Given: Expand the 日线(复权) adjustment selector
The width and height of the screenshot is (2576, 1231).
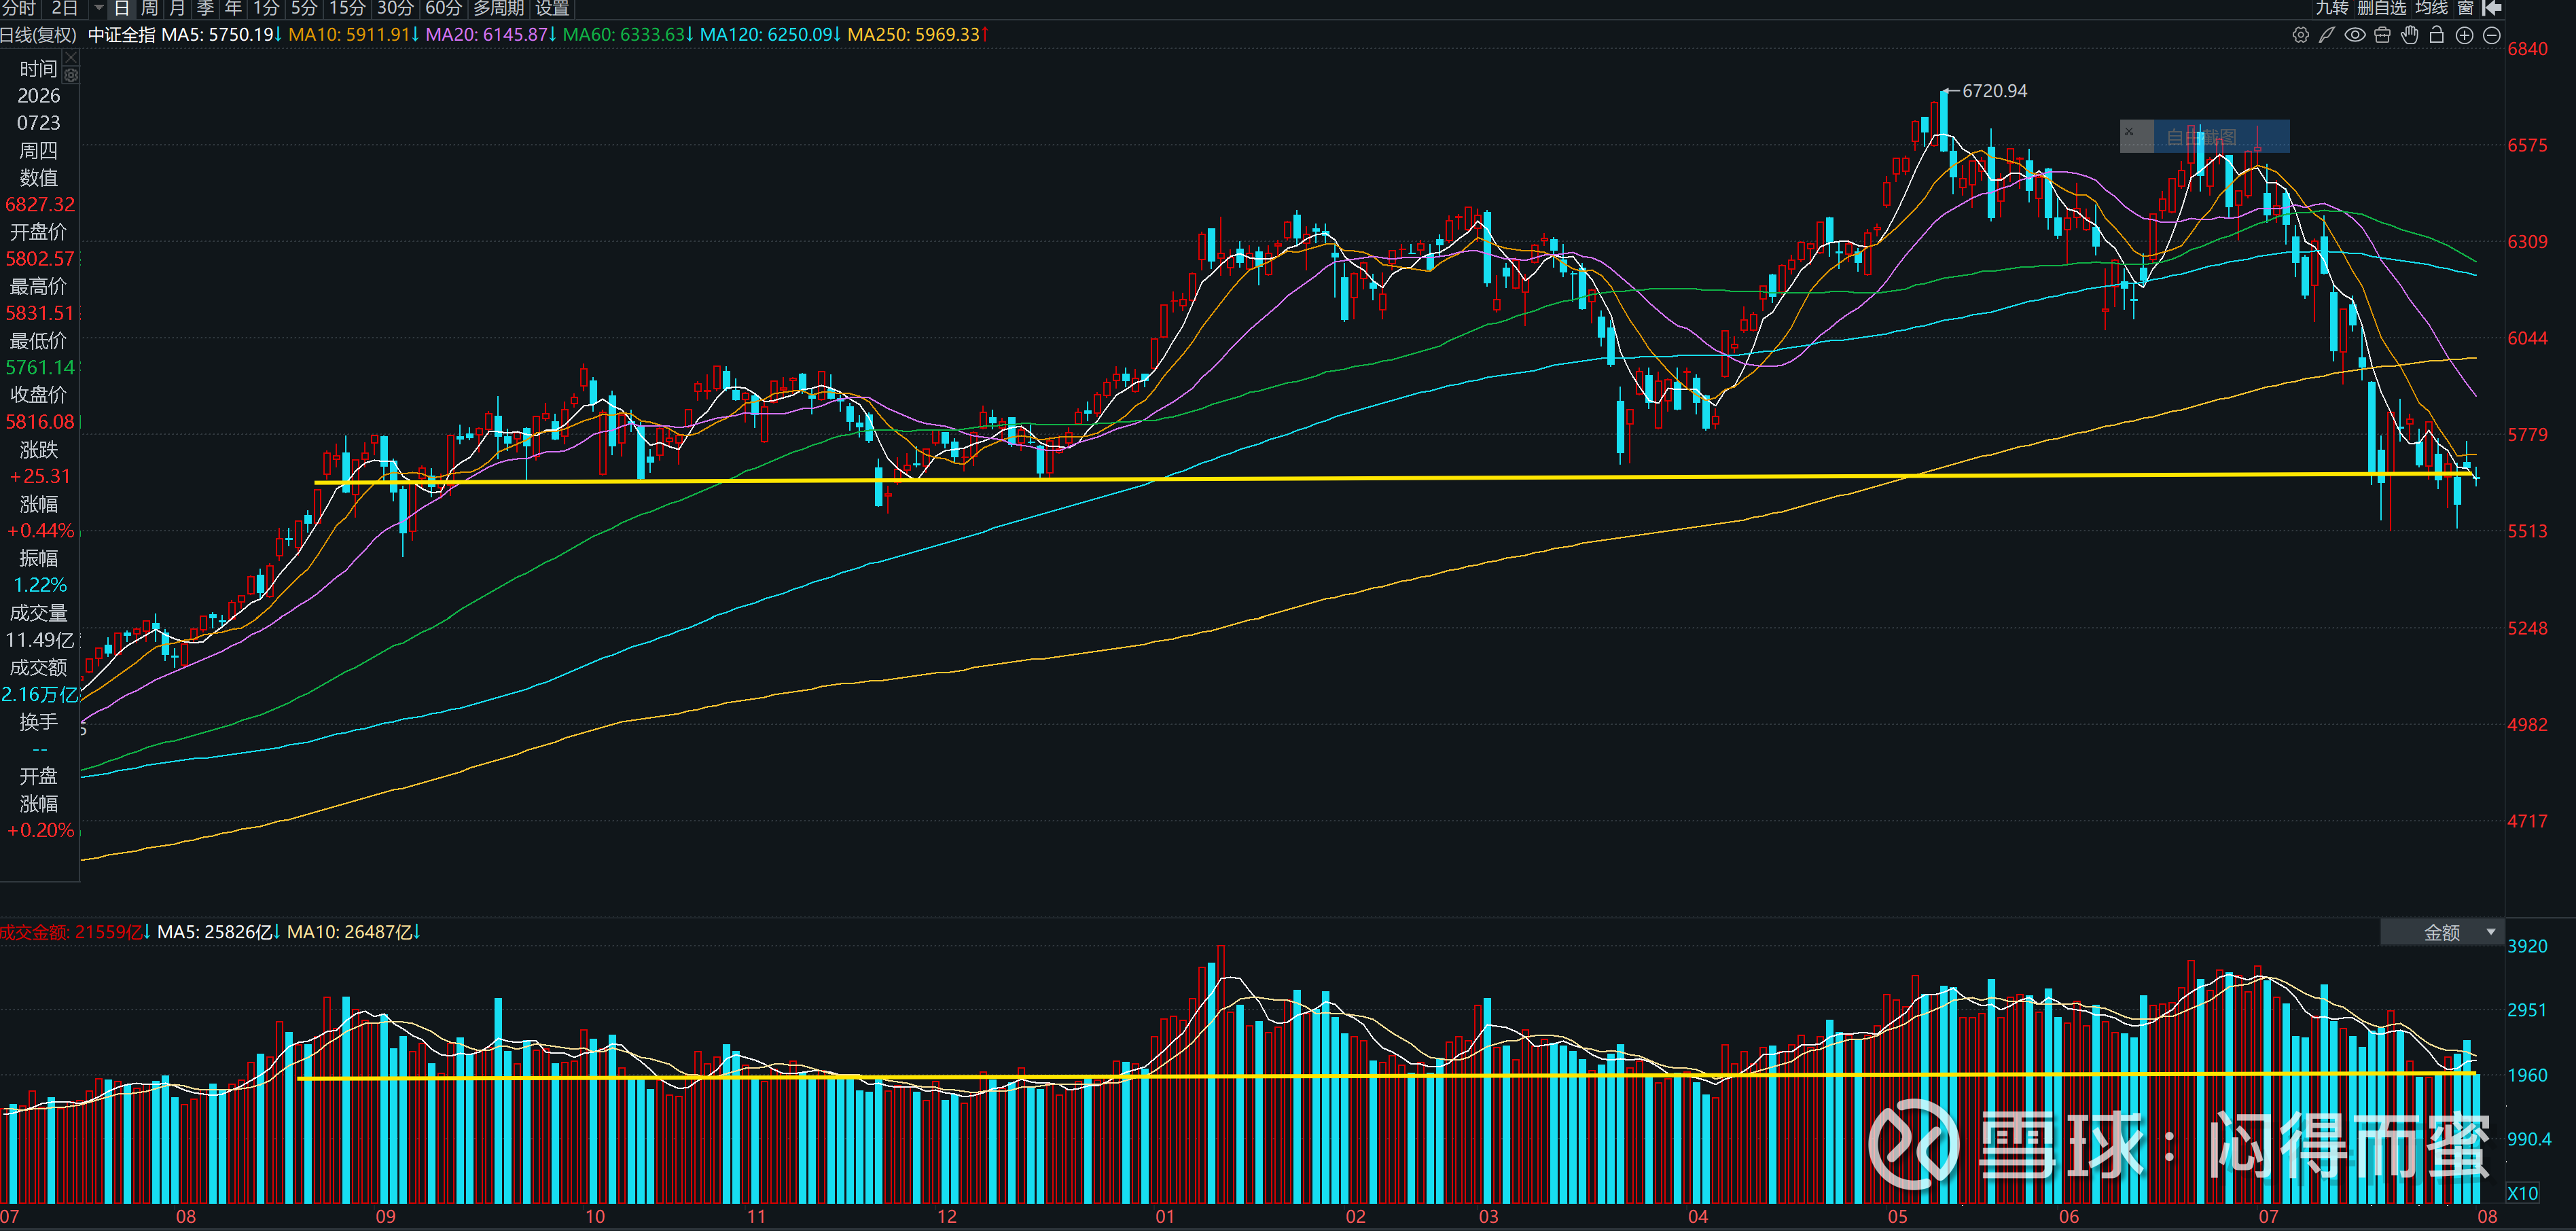Looking at the screenshot, I should pos(38,35).
